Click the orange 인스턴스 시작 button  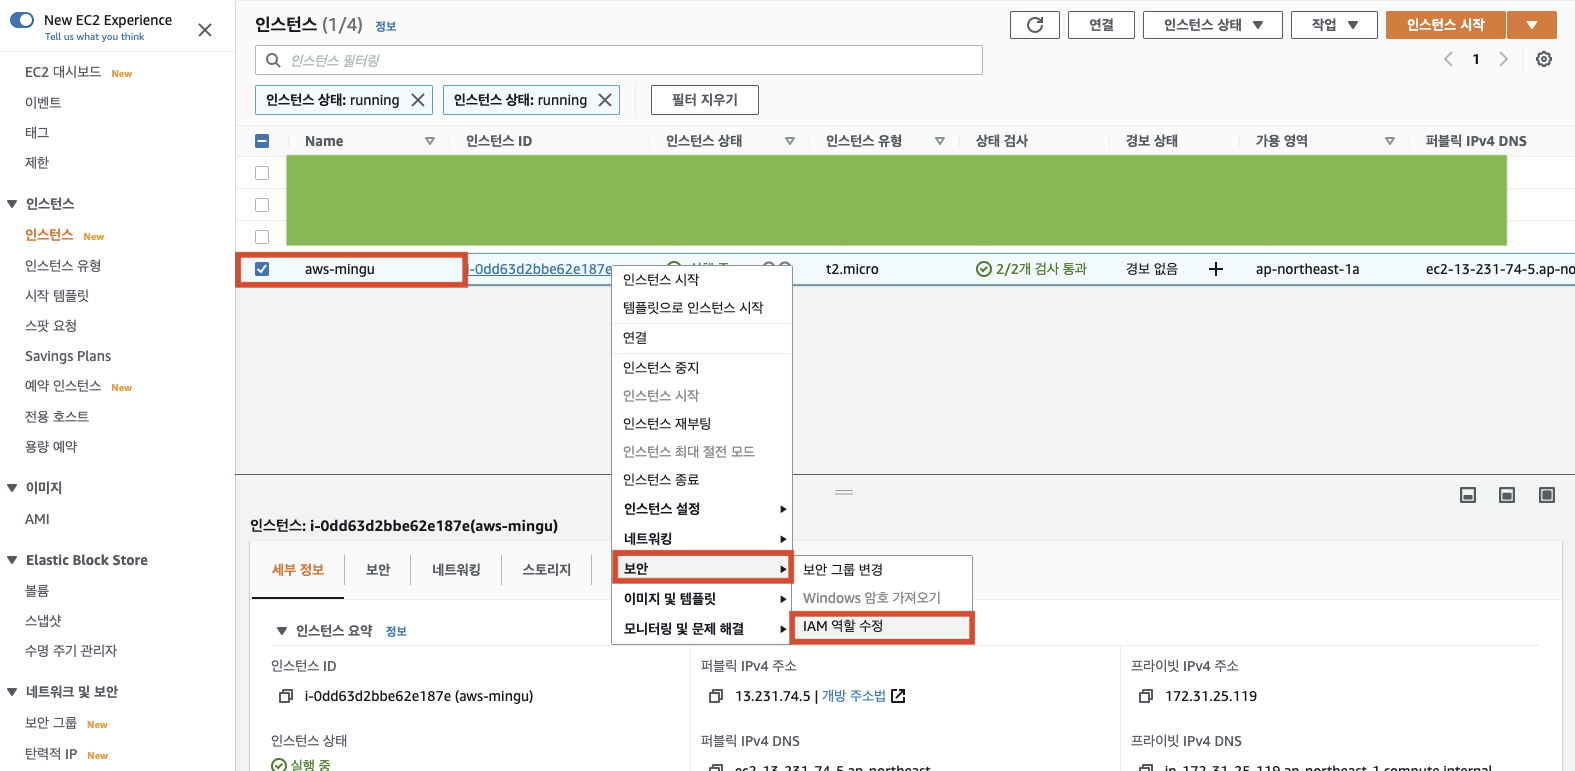pos(1445,25)
